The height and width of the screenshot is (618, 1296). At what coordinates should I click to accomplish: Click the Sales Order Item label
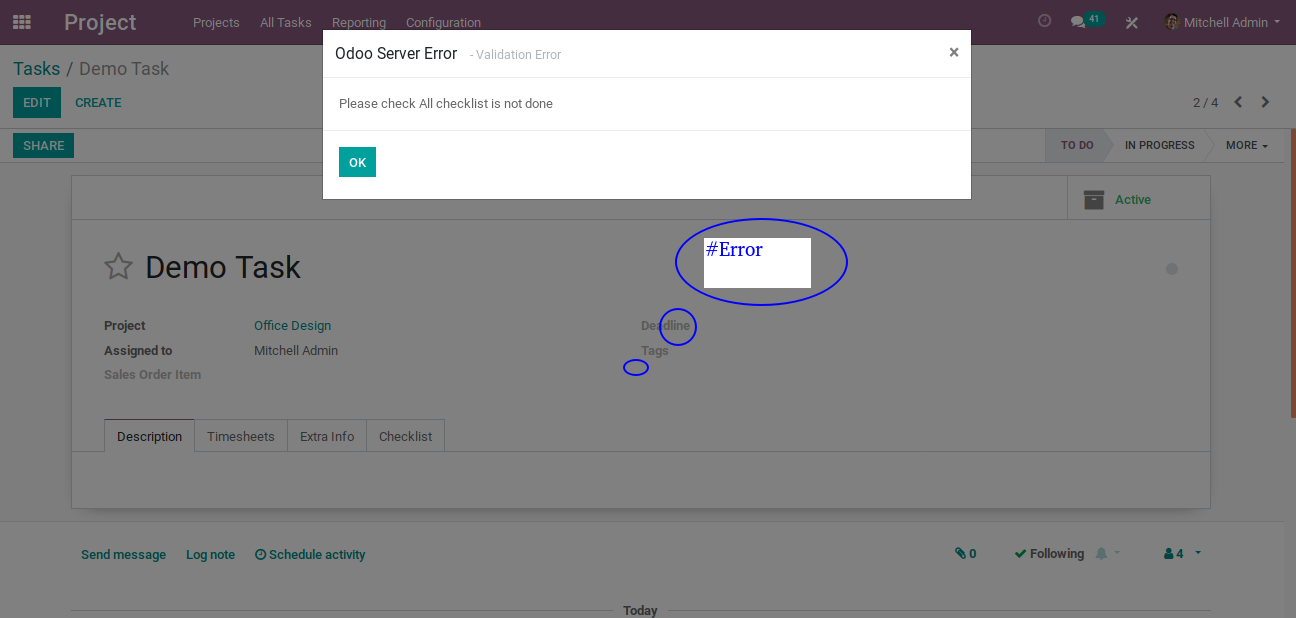coord(152,375)
